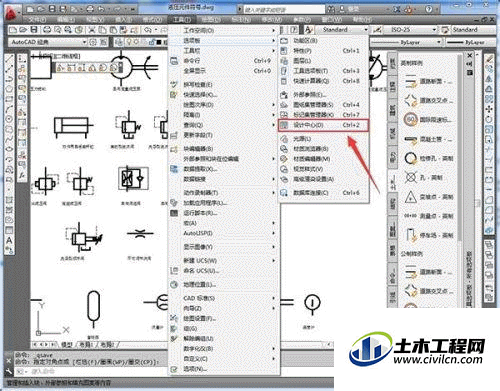Open the AutoCAD workspace dropdown

49,42
